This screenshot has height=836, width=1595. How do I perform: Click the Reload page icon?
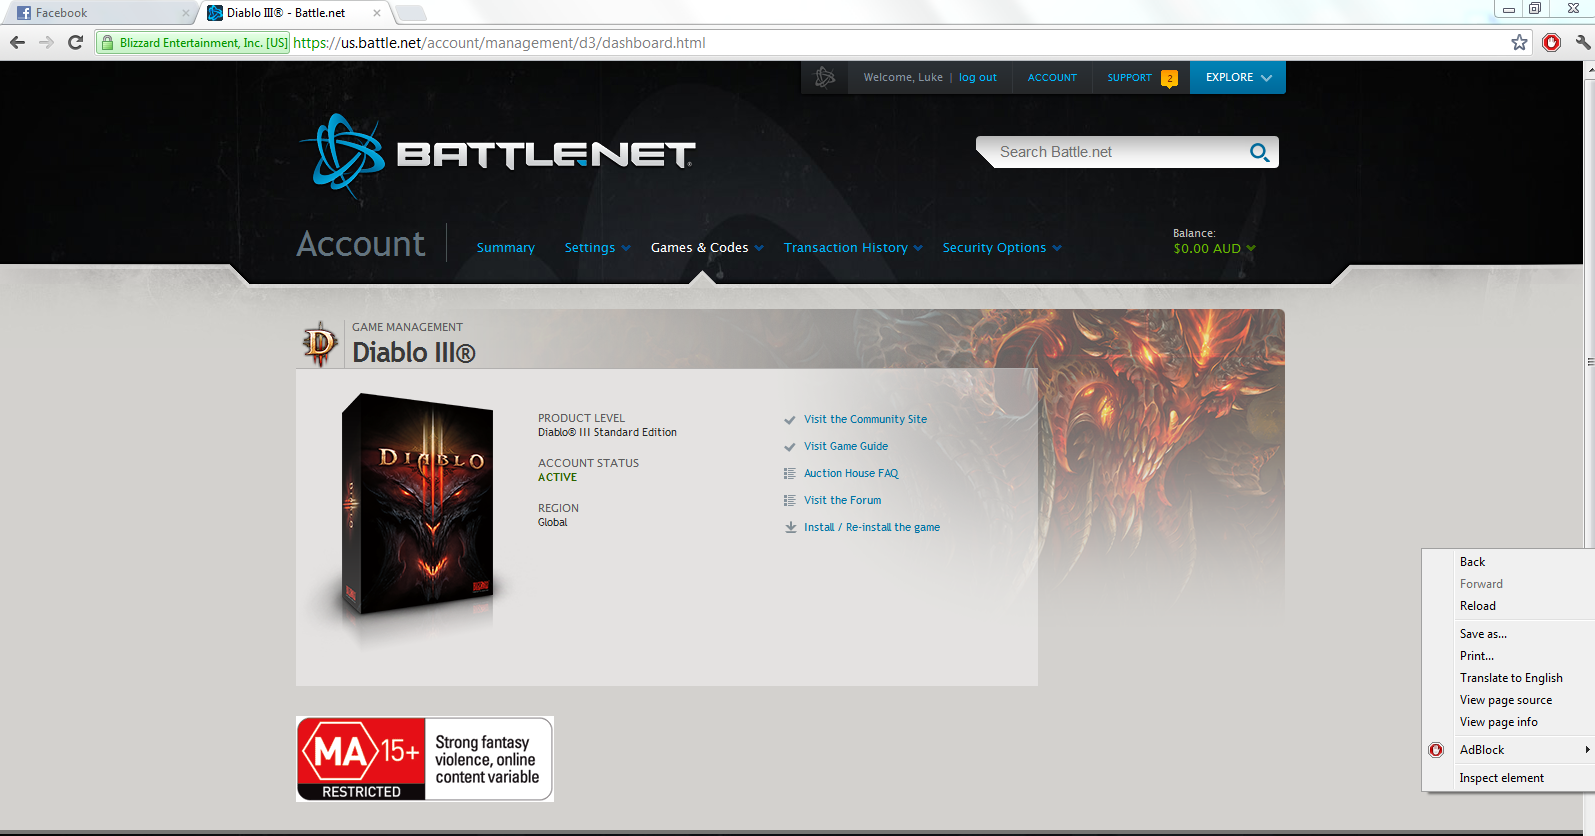pyautogui.click(x=75, y=43)
